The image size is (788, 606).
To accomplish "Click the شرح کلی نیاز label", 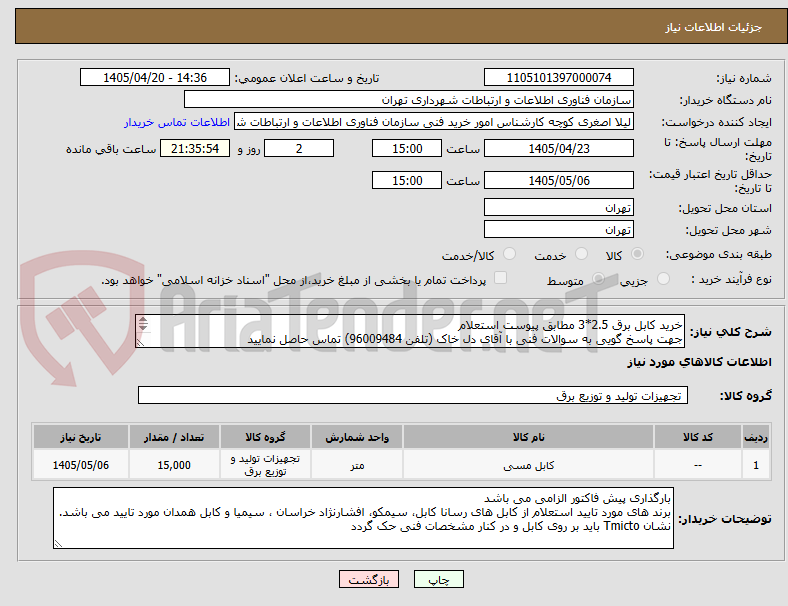I will pyautogui.click(x=730, y=332).
